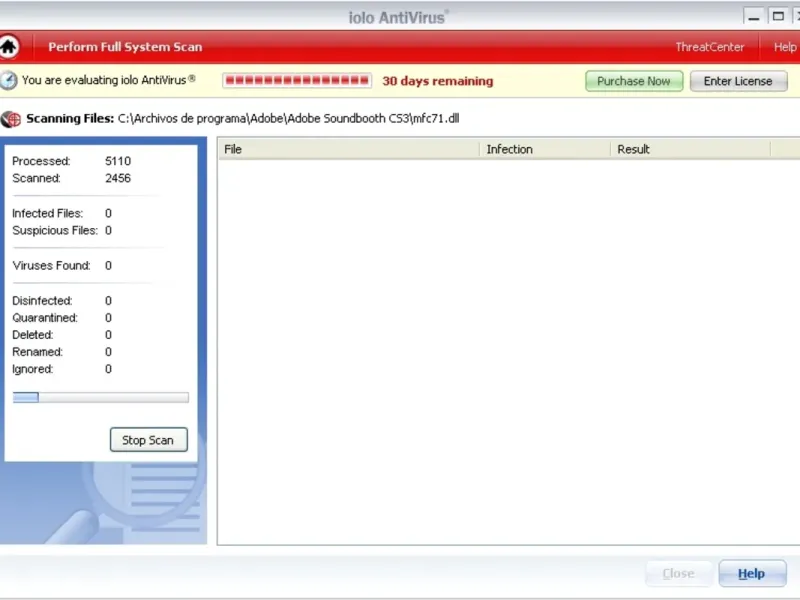The image size is (800, 600).
Task: Click the Purchase Now button
Action: 634,81
